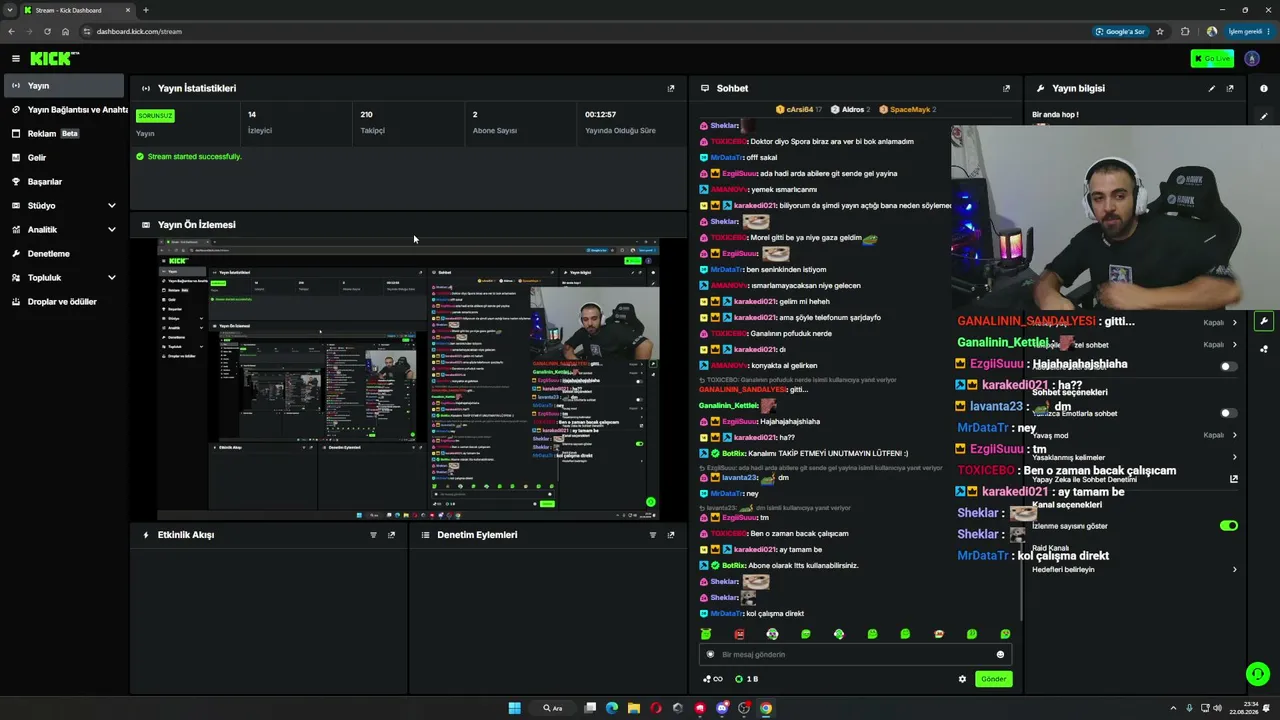Screen dimensions: 1280x720
Task: Click the 00:12:57 live duration value
Action: click(600, 115)
